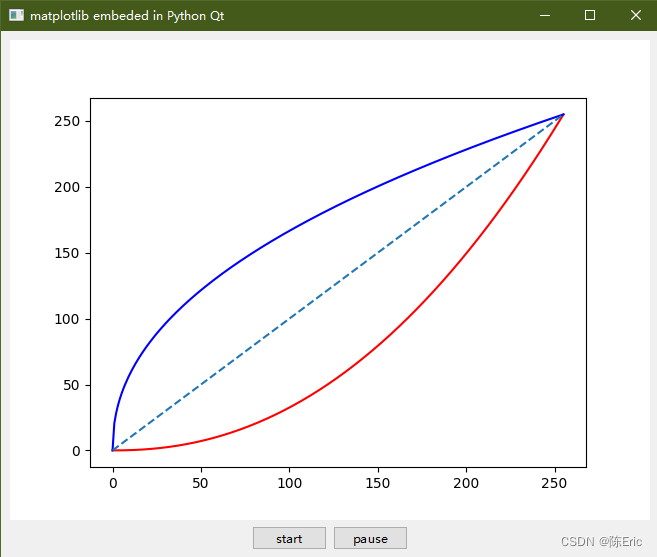
Task: Maximize the matplotlib window
Action: [x=590, y=16]
